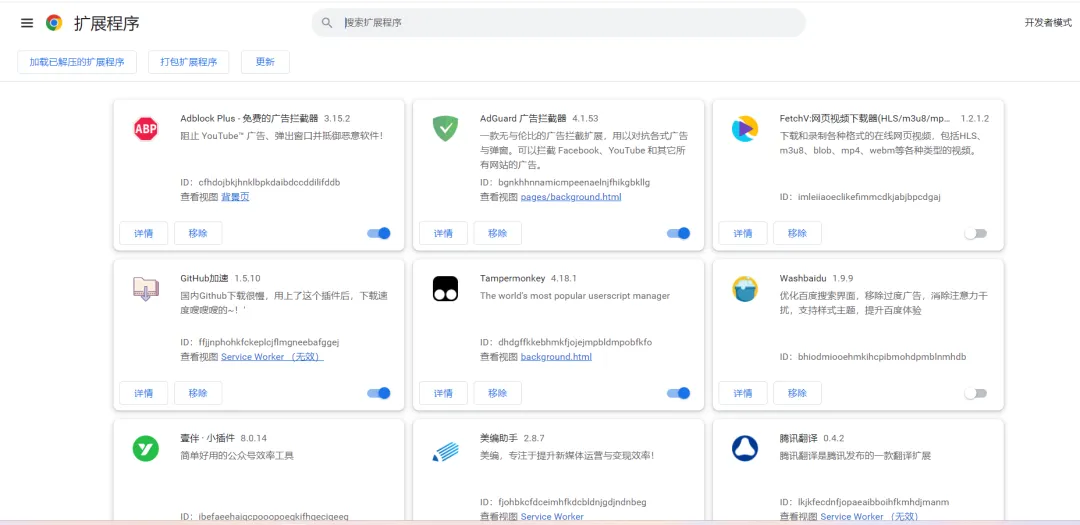Click the search magnifier icon

point(327,23)
